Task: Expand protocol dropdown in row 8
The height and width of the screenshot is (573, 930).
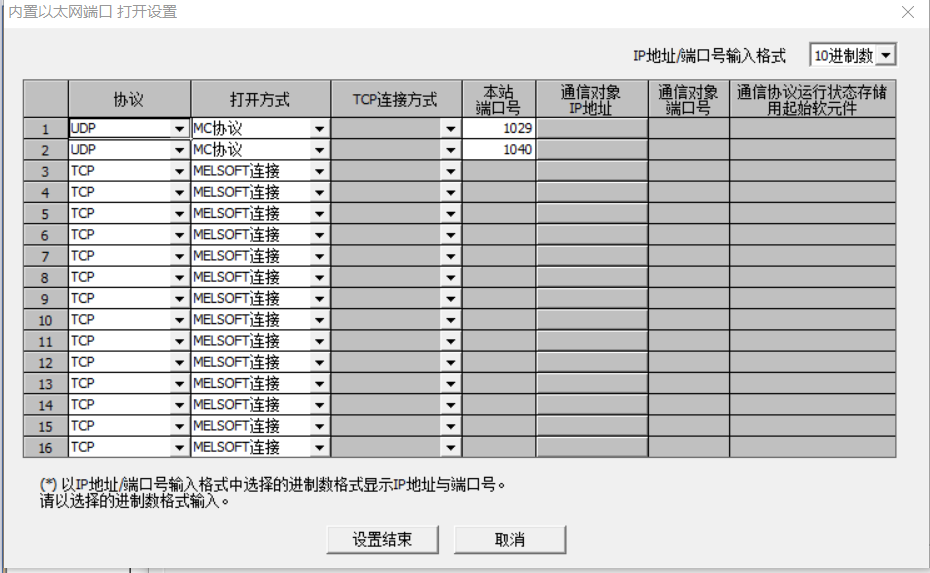Action: coord(180,277)
